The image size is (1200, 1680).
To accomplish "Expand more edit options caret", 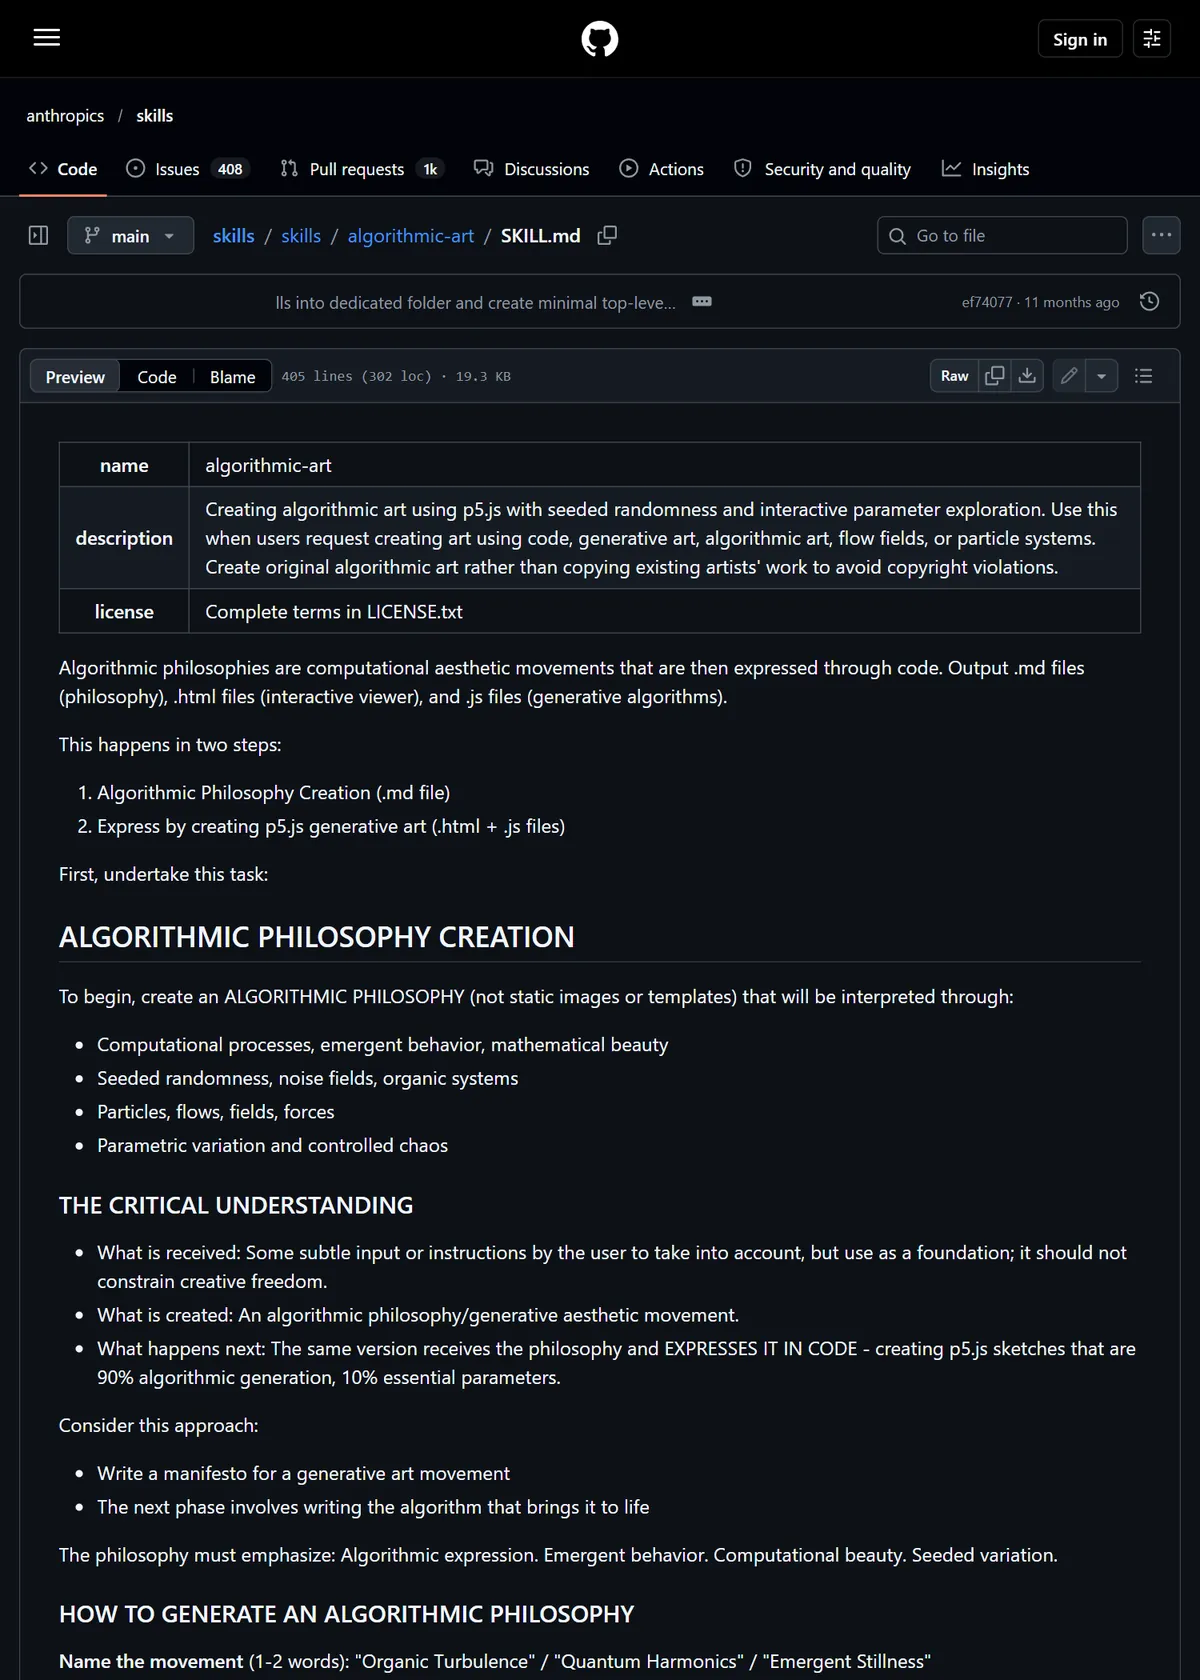I will click(x=1101, y=376).
